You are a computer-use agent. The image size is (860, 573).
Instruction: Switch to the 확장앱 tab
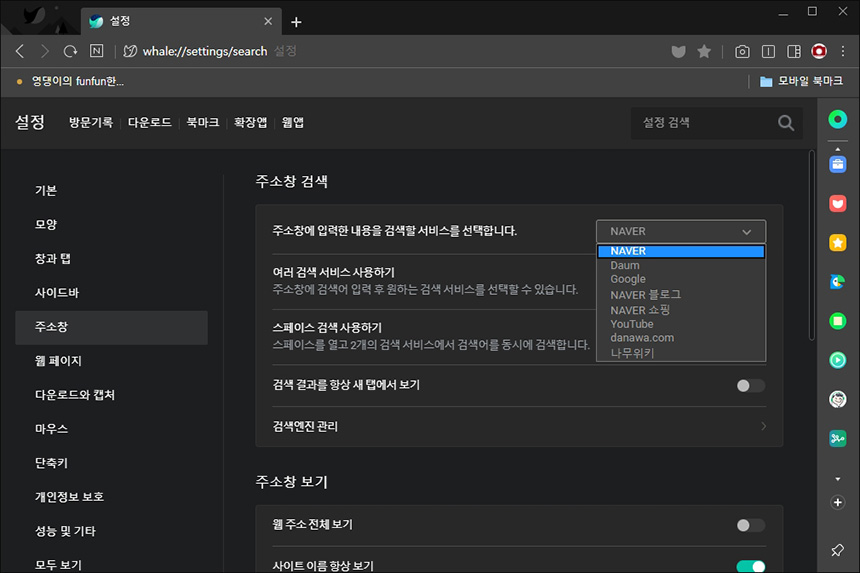click(x=251, y=122)
